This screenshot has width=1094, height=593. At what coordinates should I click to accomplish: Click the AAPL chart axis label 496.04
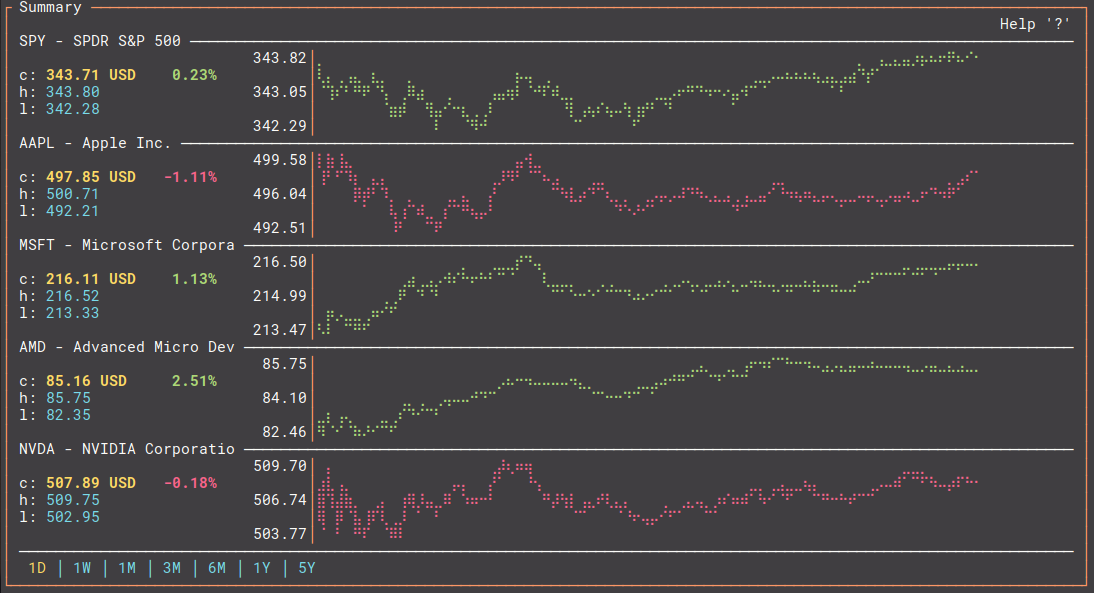coord(280,194)
